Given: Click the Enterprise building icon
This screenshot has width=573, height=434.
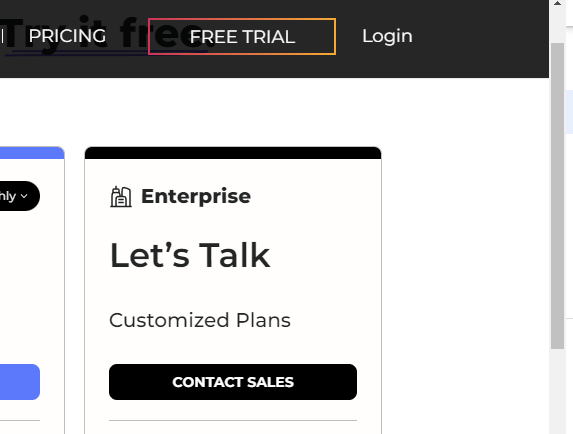Looking at the screenshot, I should (x=121, y=197).
